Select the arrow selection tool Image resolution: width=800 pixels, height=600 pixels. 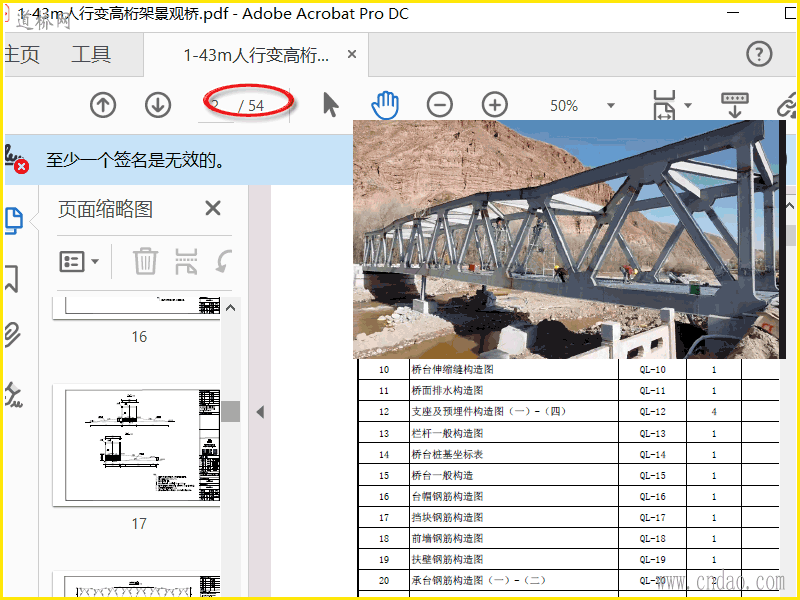pos(331,105)
